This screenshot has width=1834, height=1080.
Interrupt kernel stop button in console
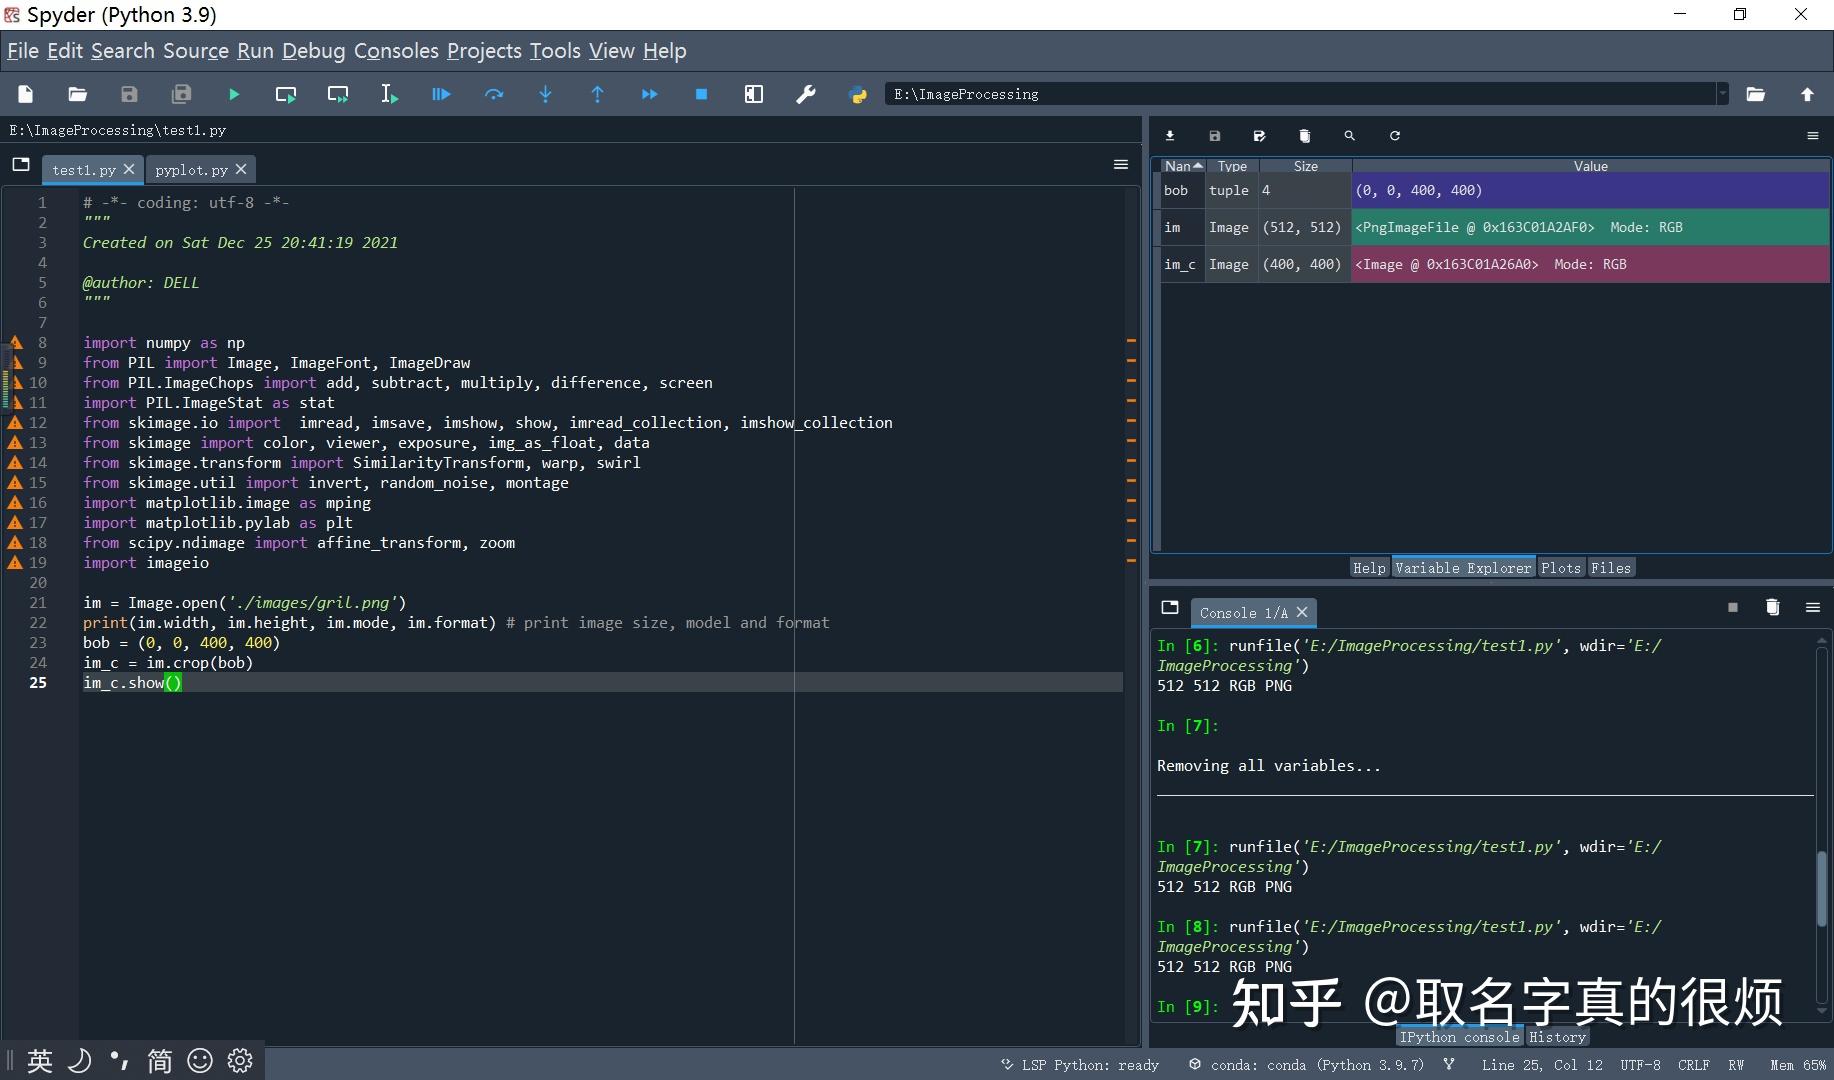pos(1733,607)
